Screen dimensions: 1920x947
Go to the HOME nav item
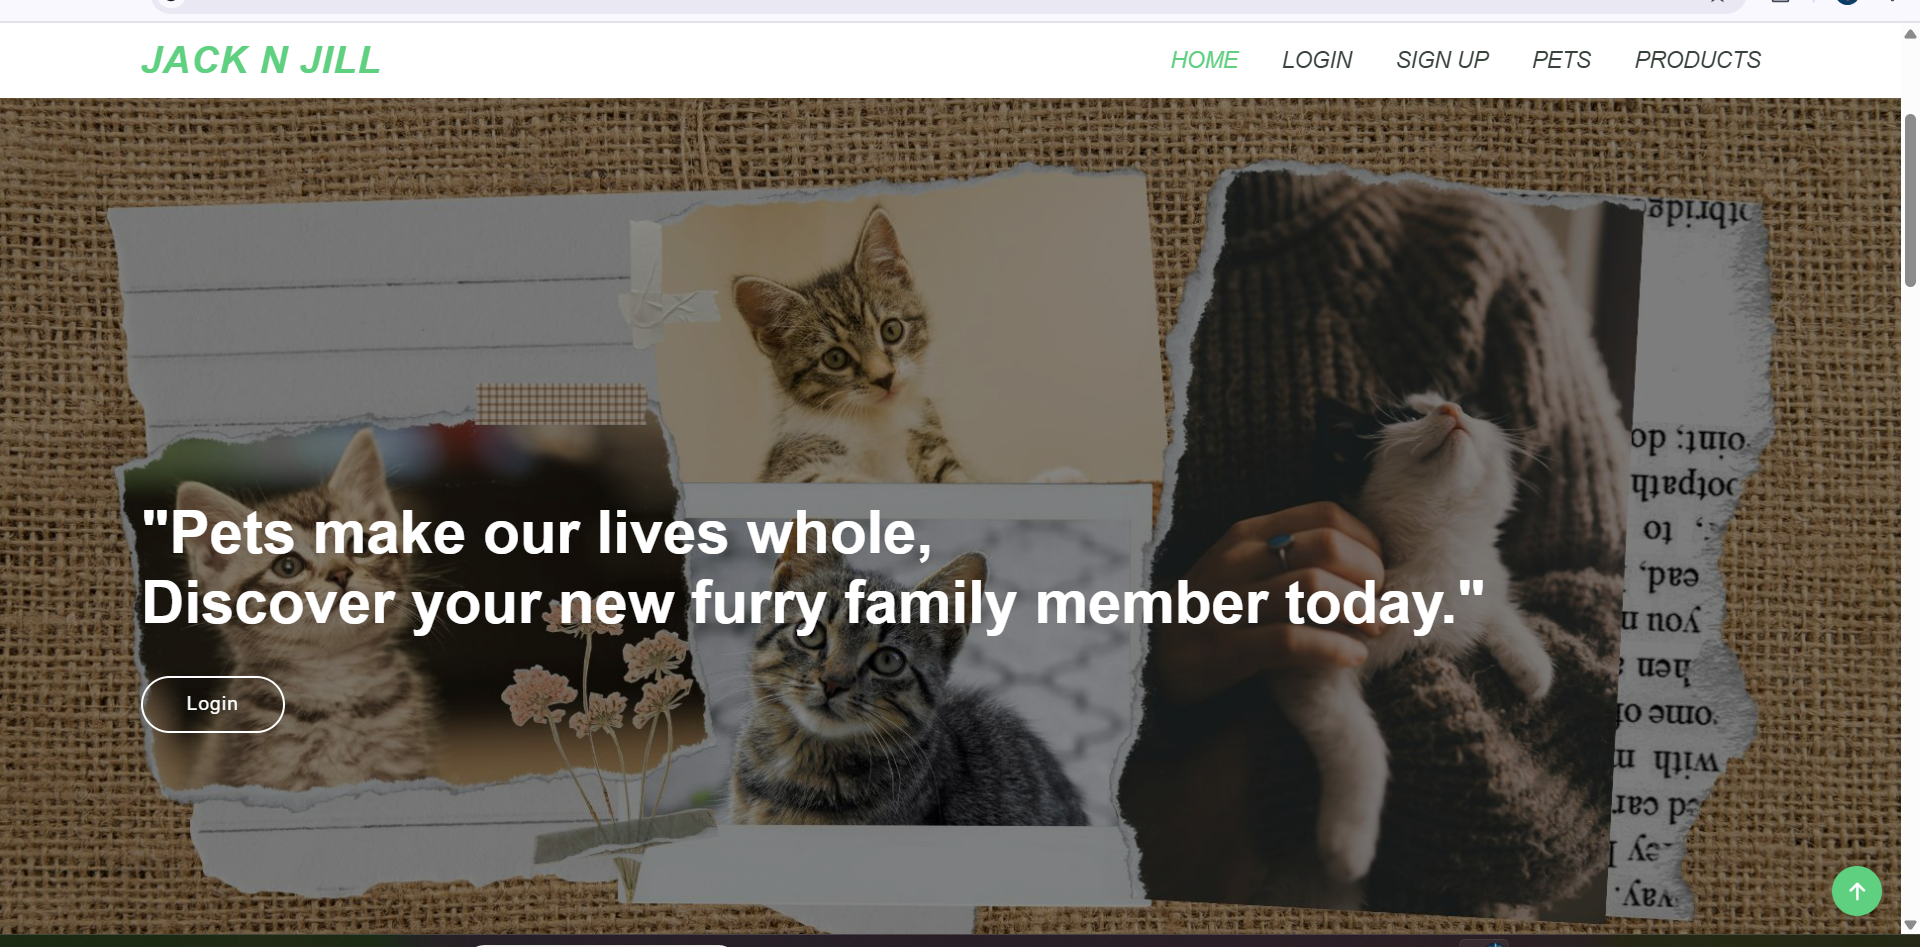(1204, 60)
